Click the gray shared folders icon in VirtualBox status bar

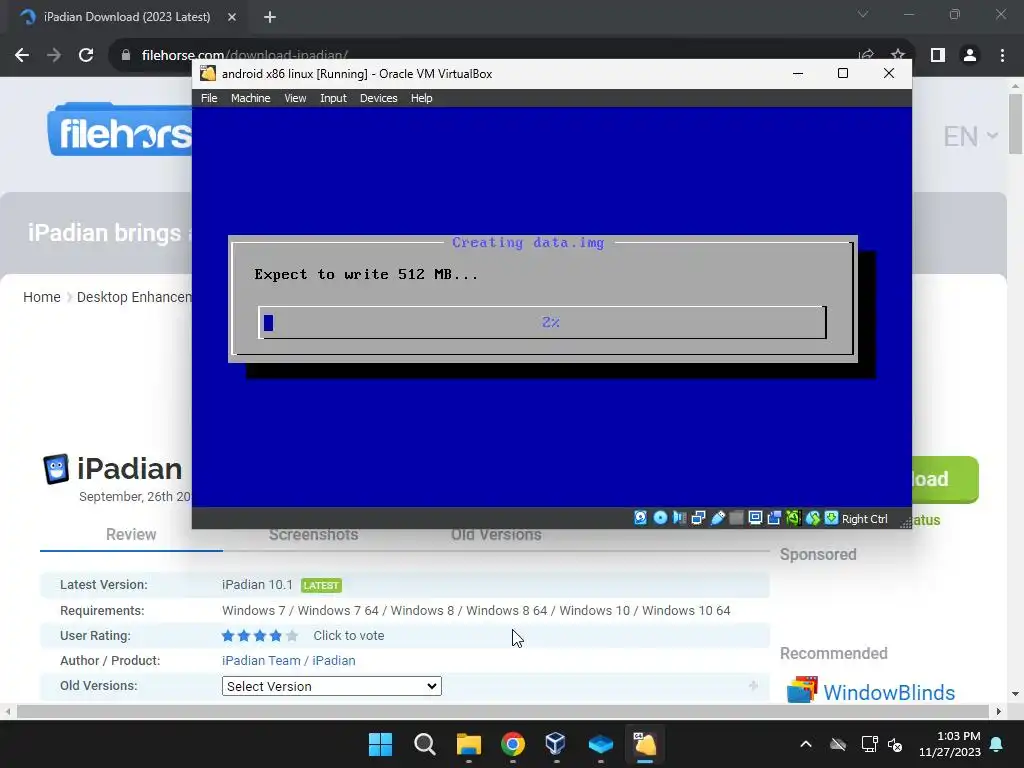click(x=736, y=518)
